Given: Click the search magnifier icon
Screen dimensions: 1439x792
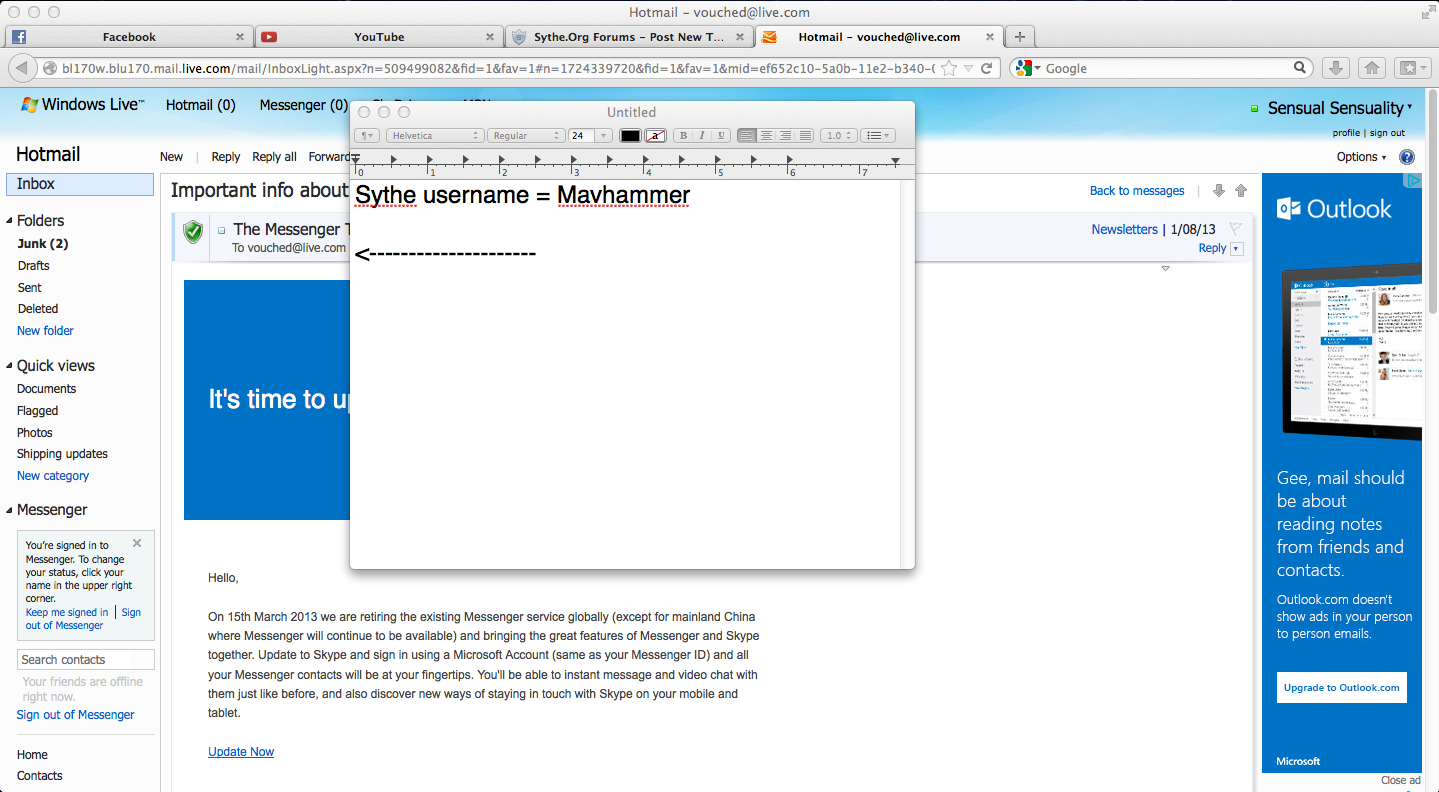Looking at the screenshot, I should pyautogui.click(x=1300, y=68).
